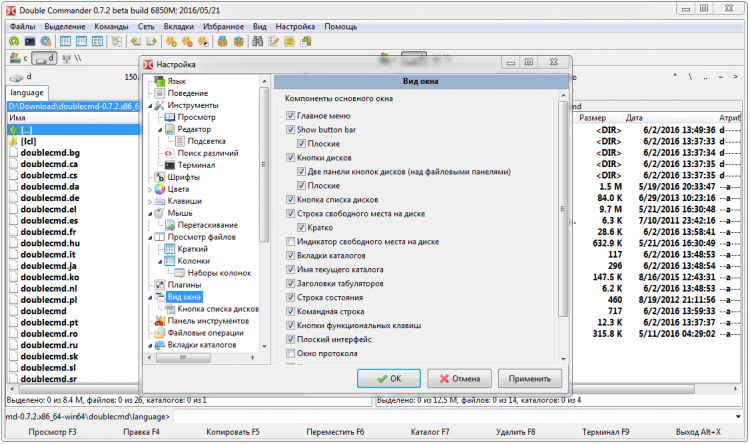The width and height of the screenshot is (750, 444).
Task: Click the Цвета color wheel icon
Action: pos(159,189)
